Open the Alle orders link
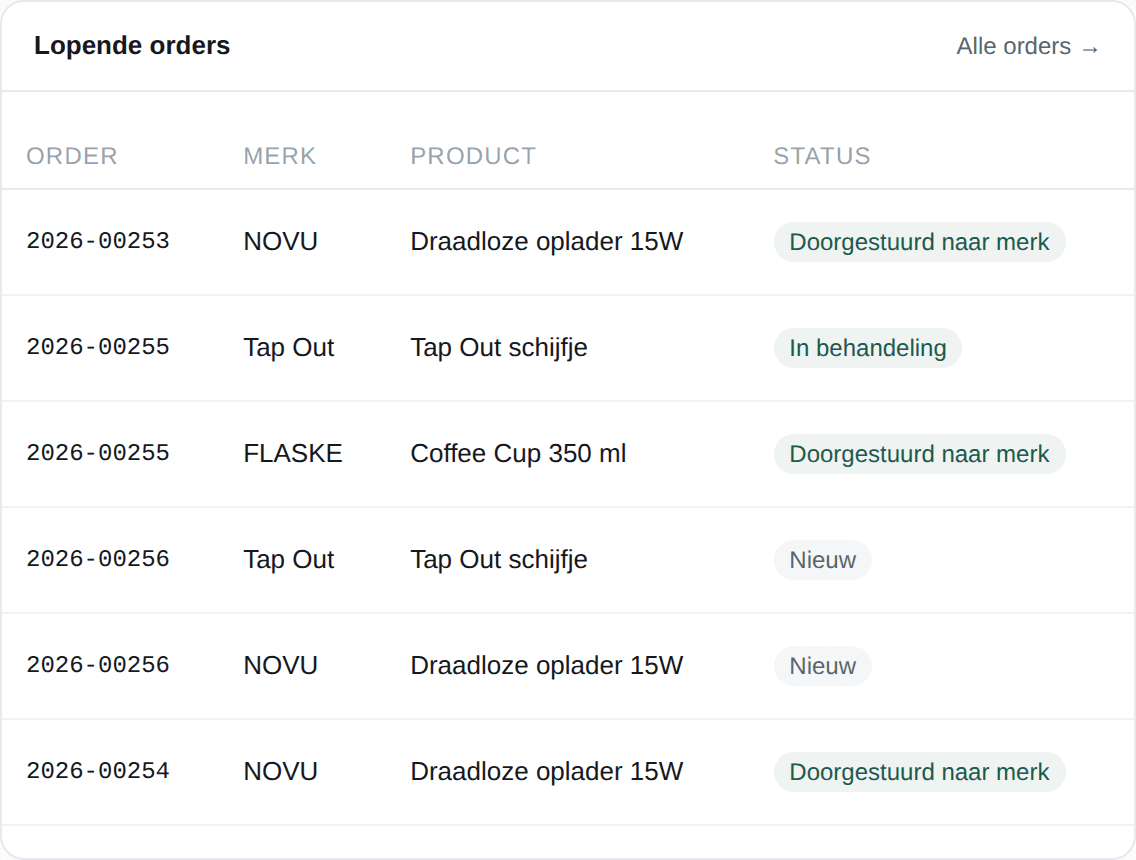Screen dimensions: 1136x860 click(1027, 46)
